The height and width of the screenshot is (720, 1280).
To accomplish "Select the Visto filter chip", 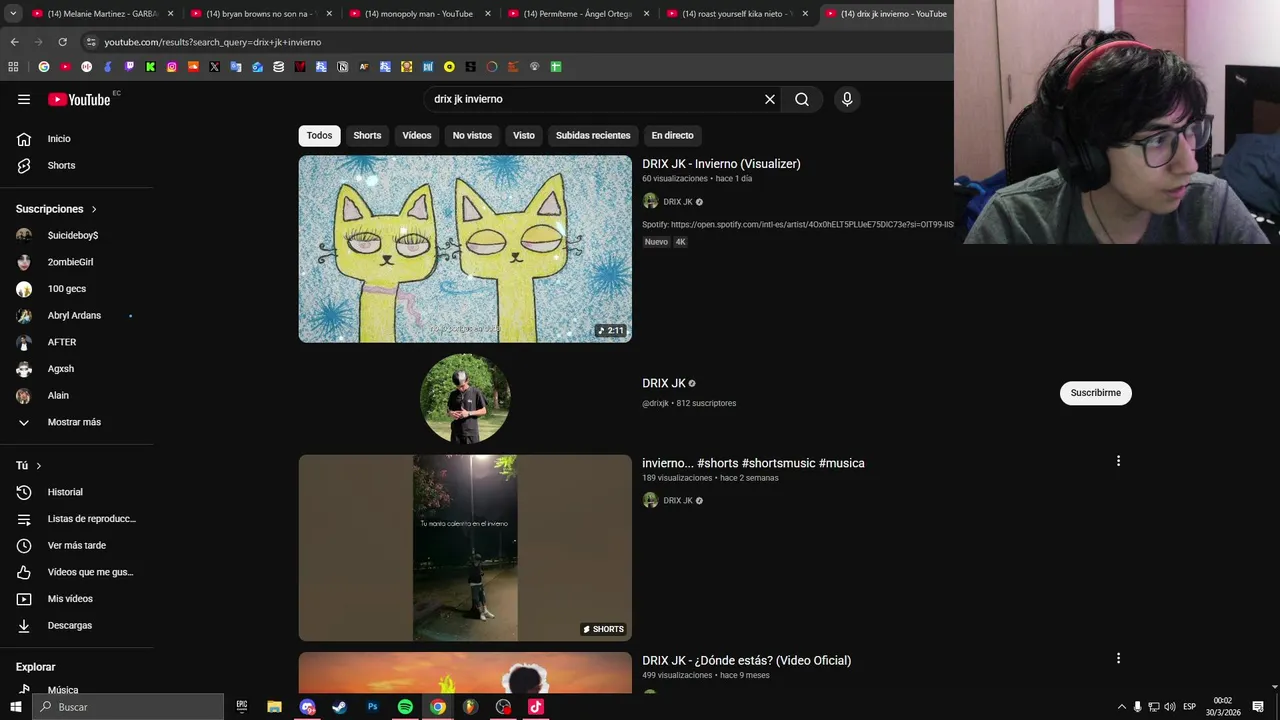I will point(524,135).
